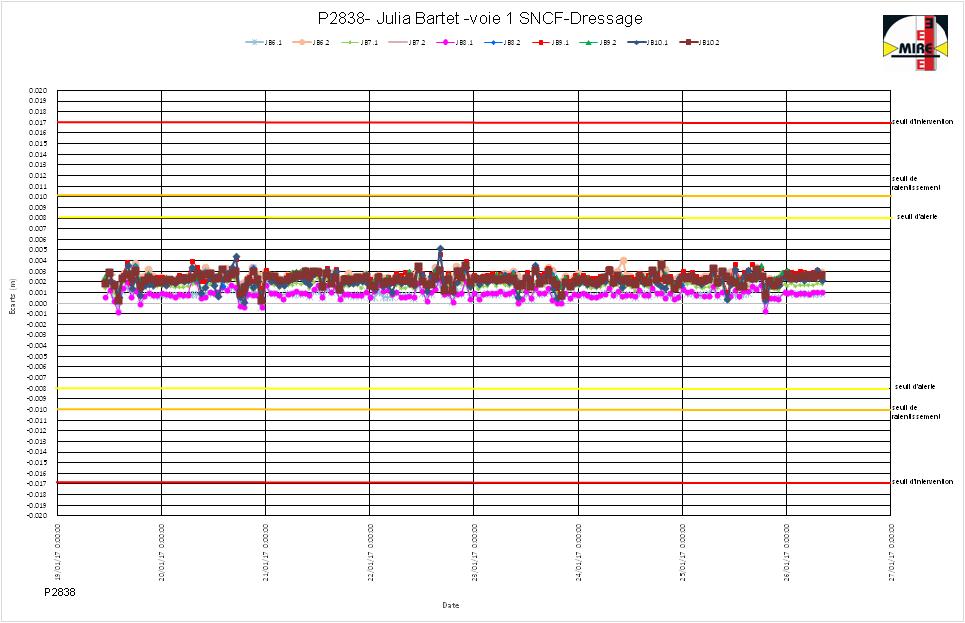
Task: Select the JB7.1 legend entry
Action: 359,42
